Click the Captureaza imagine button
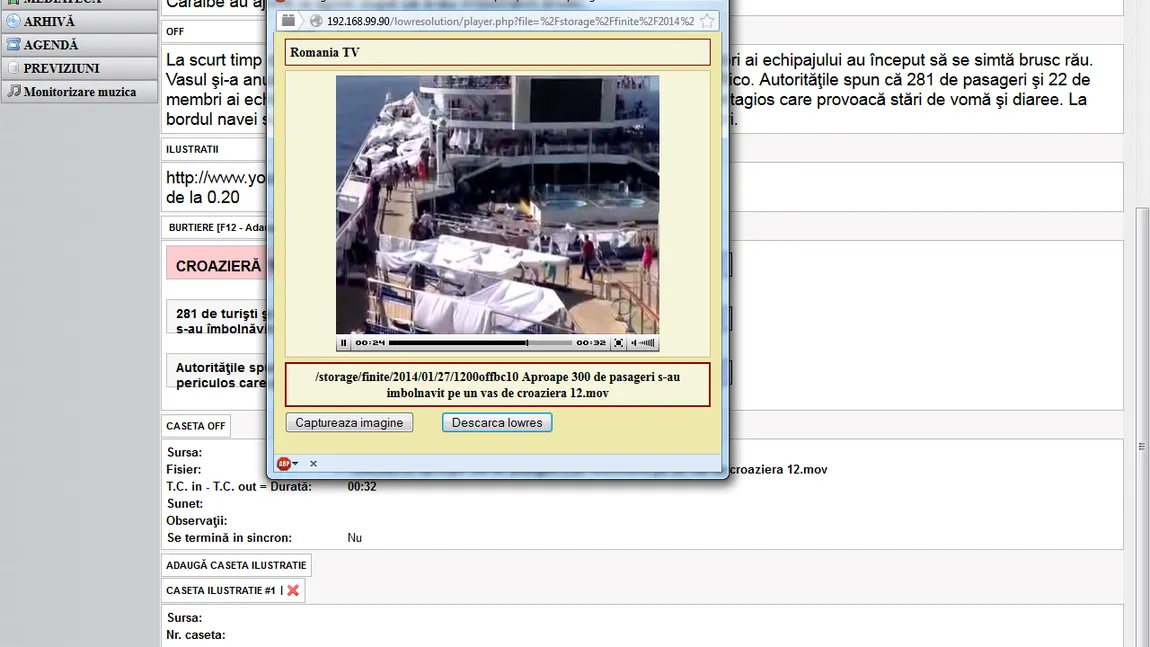Screen dimensions: 1150x647 tap(349, 423)
